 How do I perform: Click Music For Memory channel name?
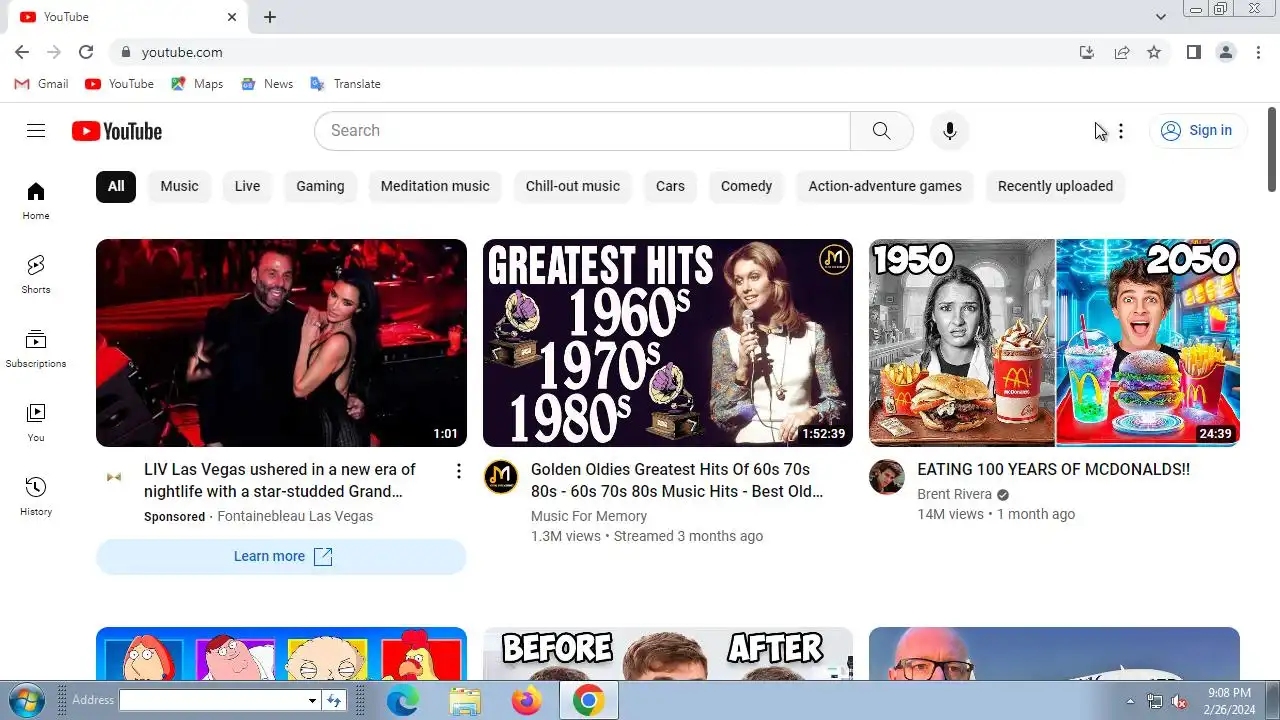click(589, 516)
